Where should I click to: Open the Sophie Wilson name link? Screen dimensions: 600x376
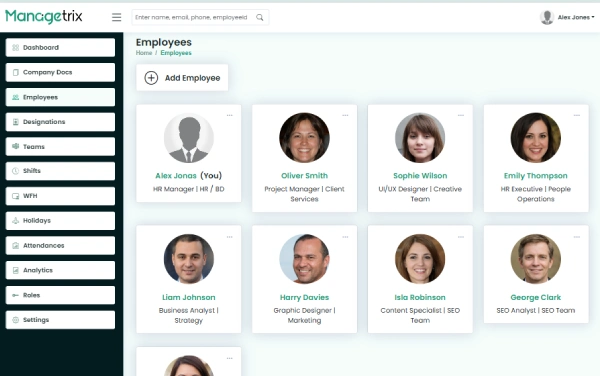click(x=420, y=176)
